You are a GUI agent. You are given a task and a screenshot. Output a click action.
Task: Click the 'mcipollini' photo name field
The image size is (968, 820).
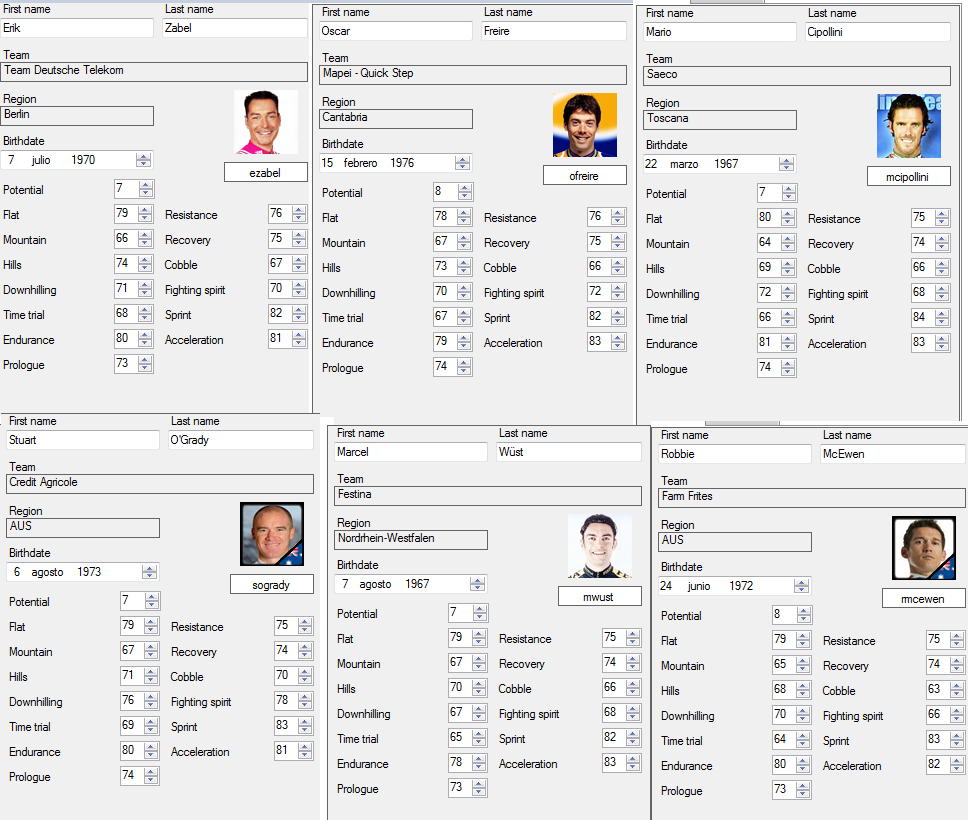[x=908, y=177]
